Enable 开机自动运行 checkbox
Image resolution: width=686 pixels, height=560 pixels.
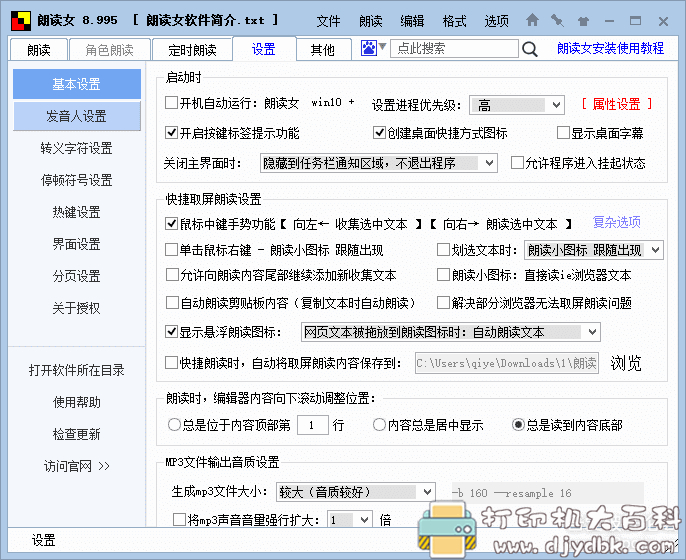tap(171, 103)
